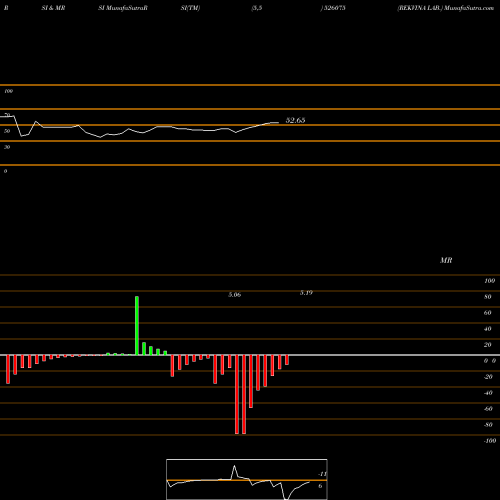This screenshot has height=500, width=500.
Task: Click the -100 label on the MR axis
Action: point(490,441)
